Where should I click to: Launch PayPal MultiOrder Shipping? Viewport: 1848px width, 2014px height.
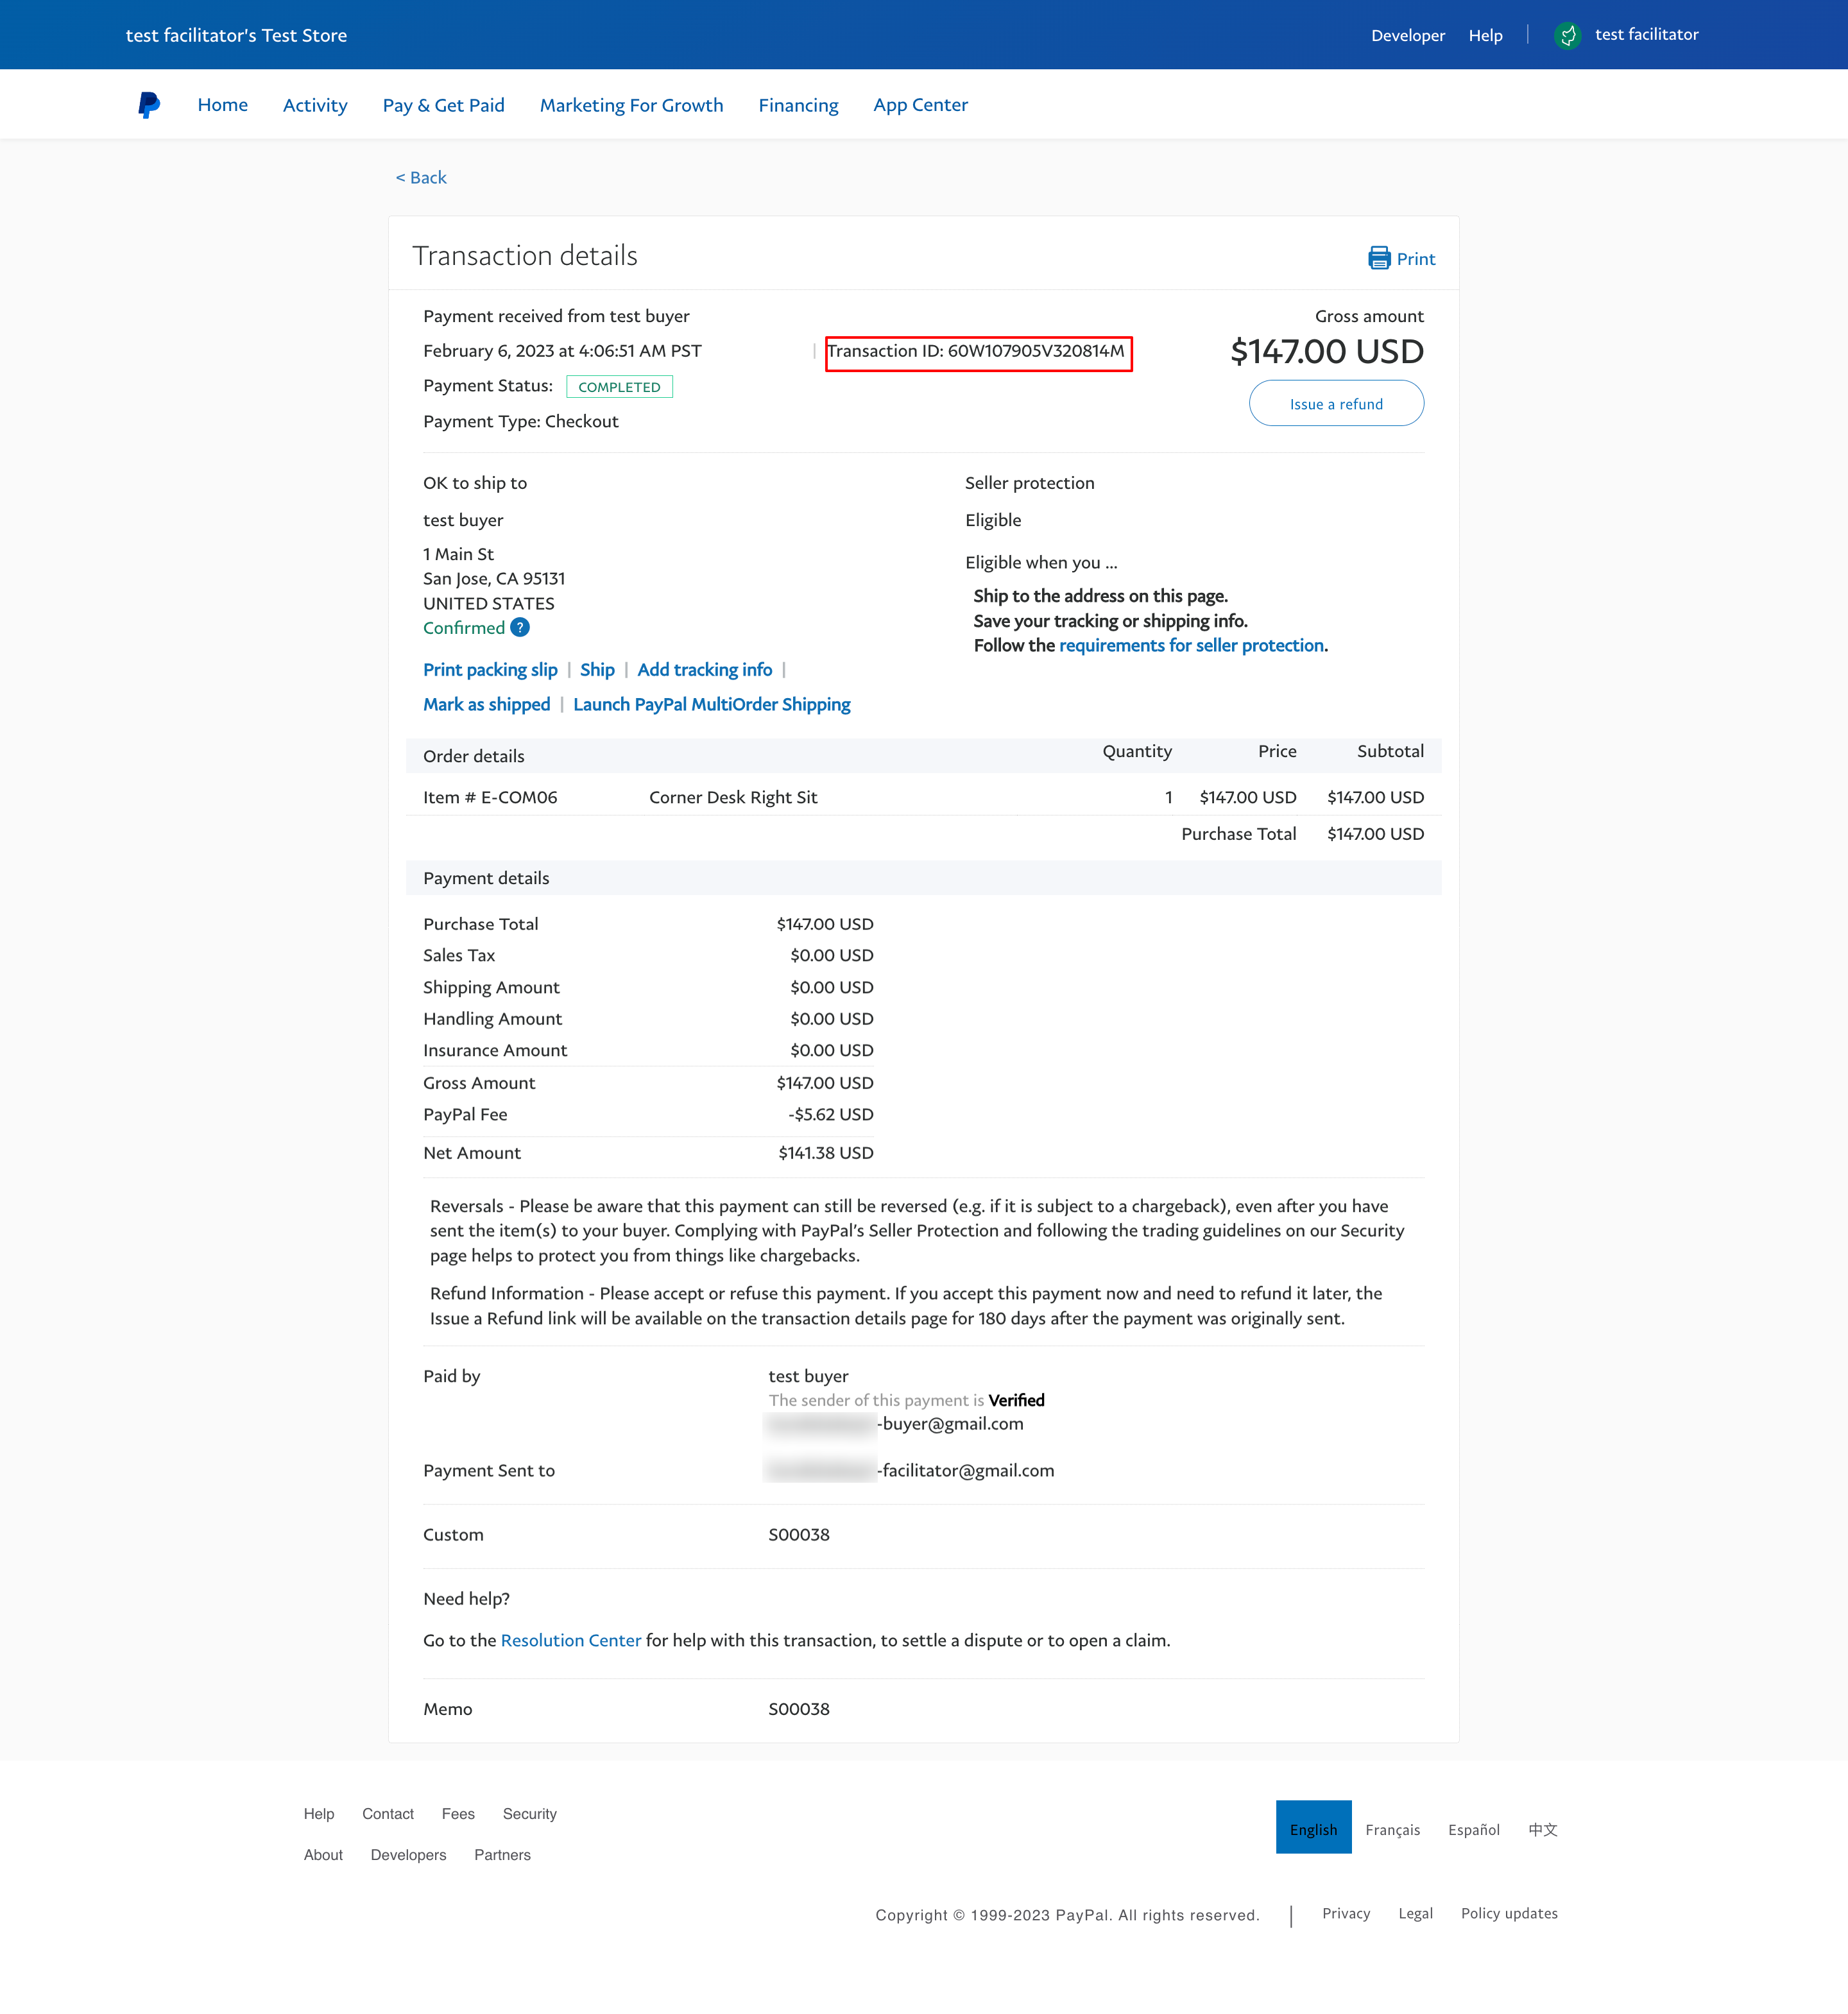[711, 704]
